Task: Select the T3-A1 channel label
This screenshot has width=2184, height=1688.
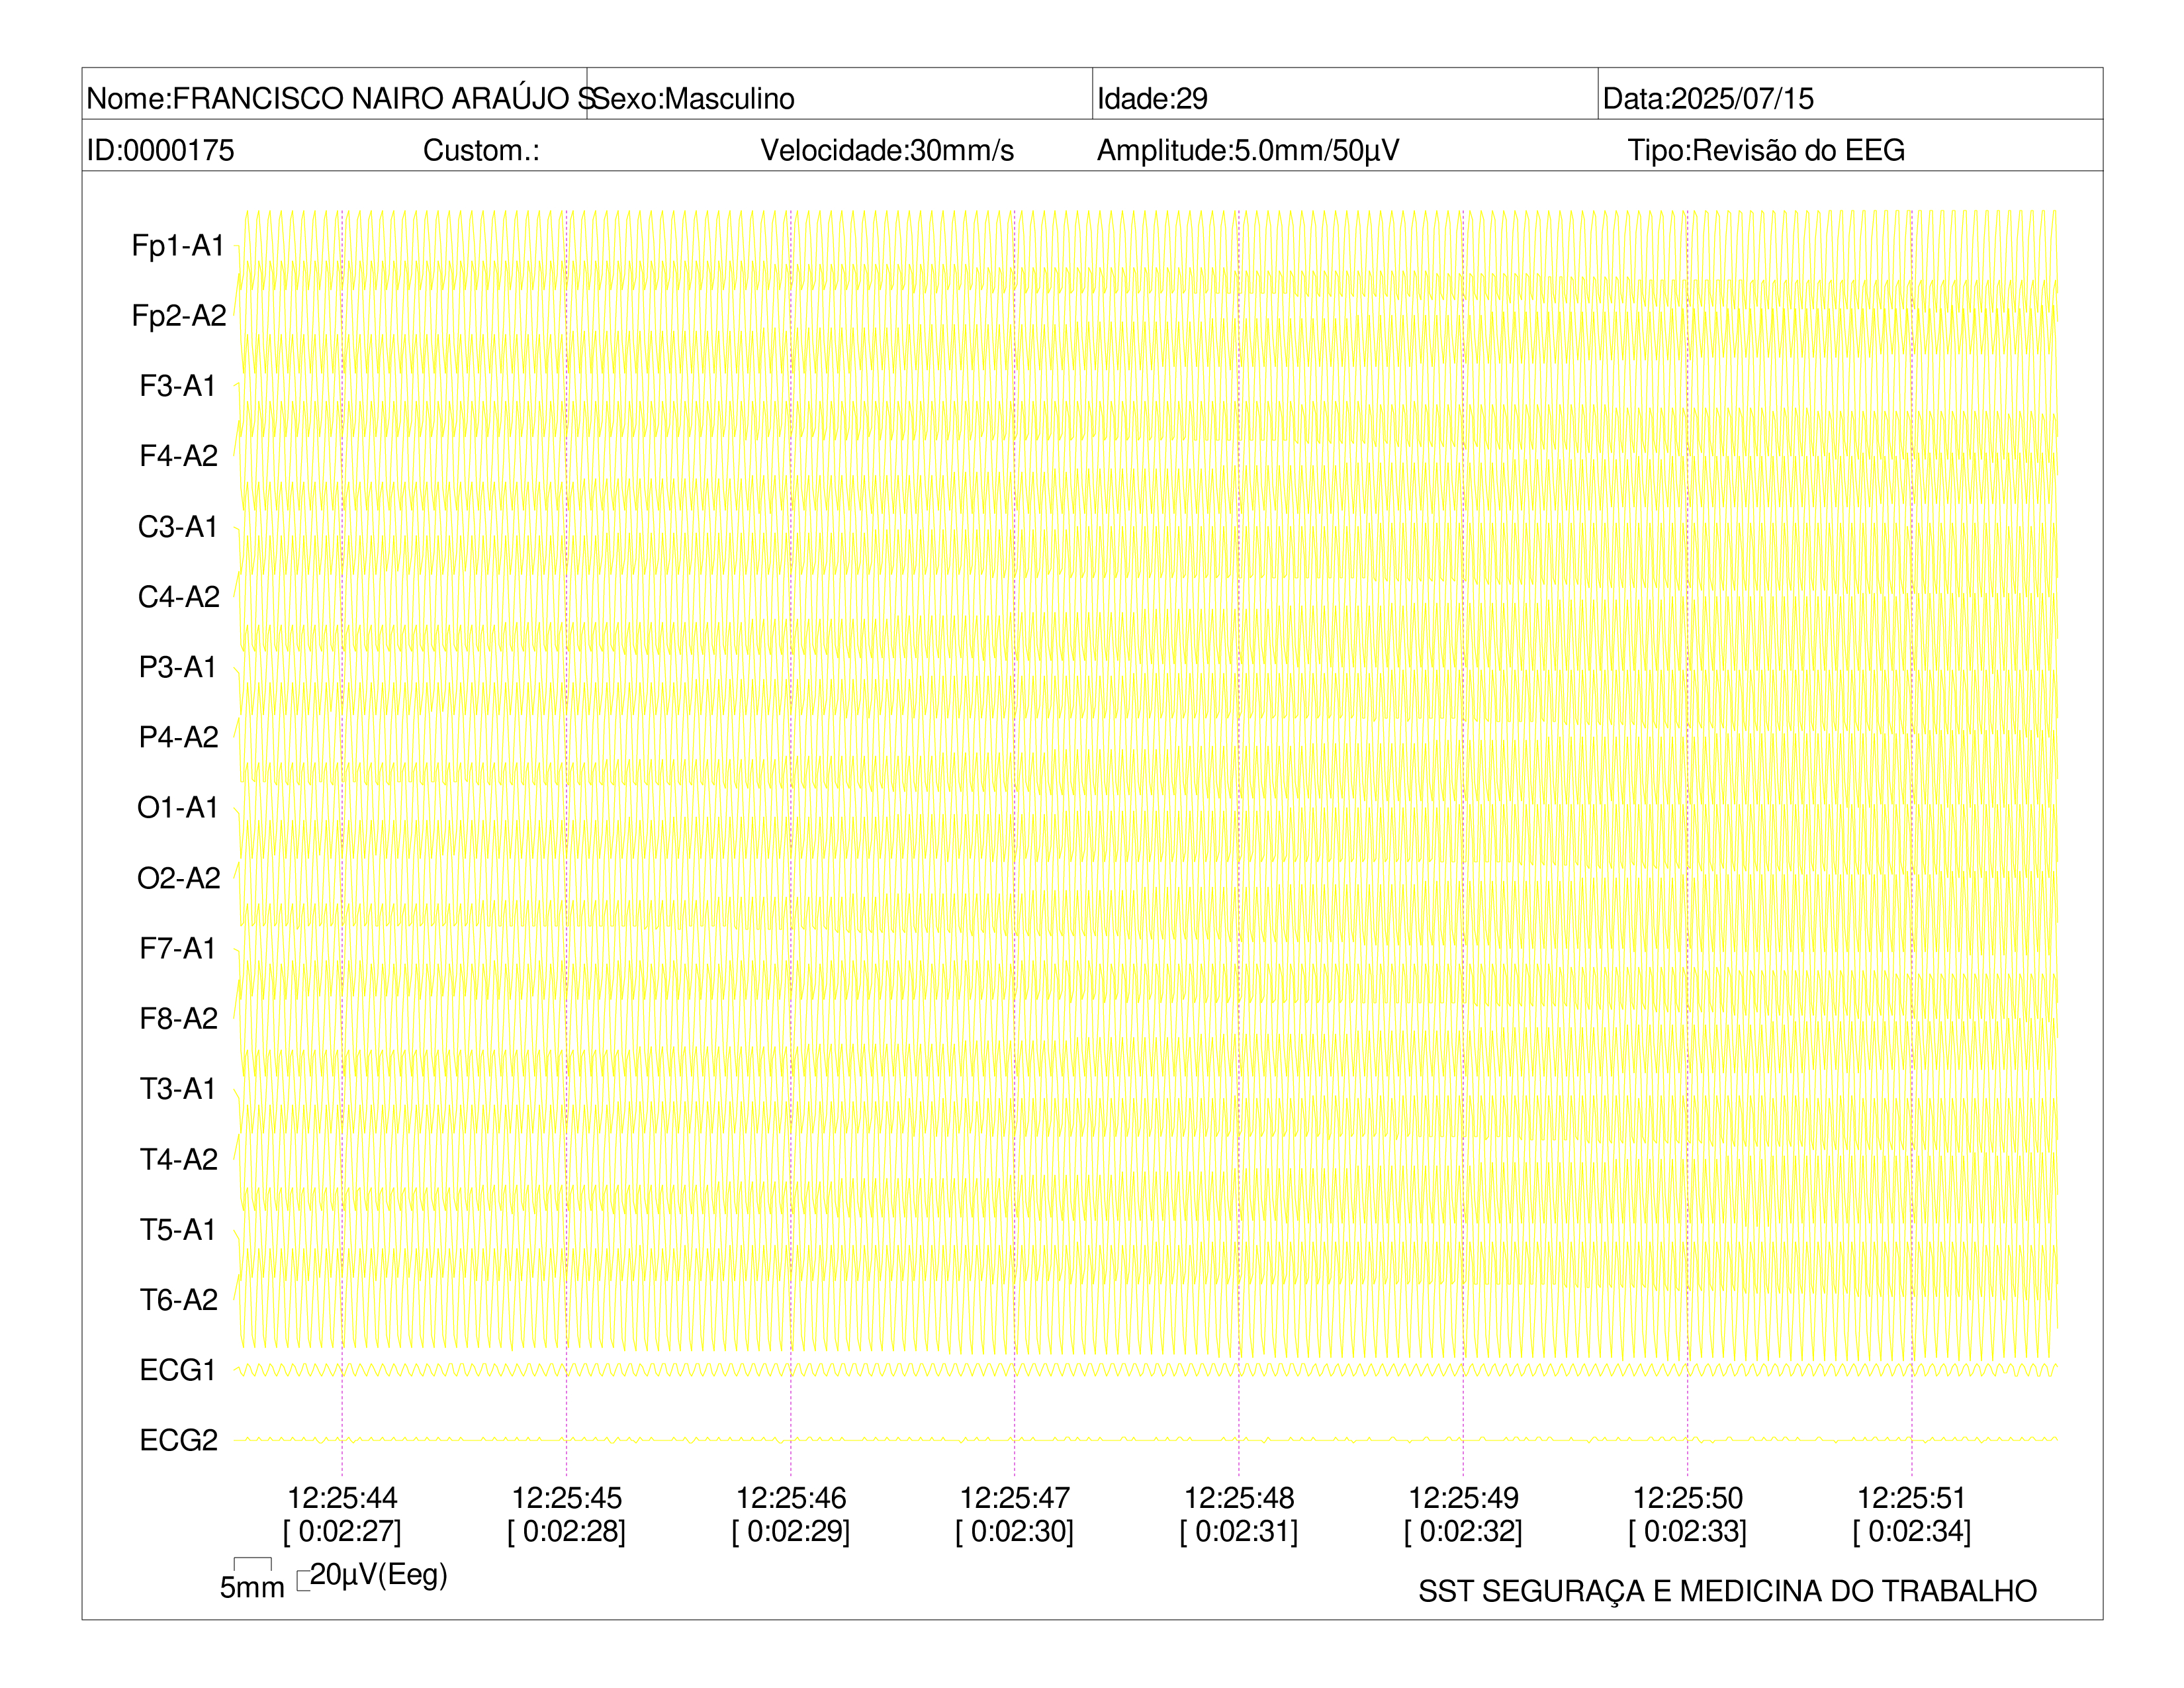Action: [x=178, y=1088]
